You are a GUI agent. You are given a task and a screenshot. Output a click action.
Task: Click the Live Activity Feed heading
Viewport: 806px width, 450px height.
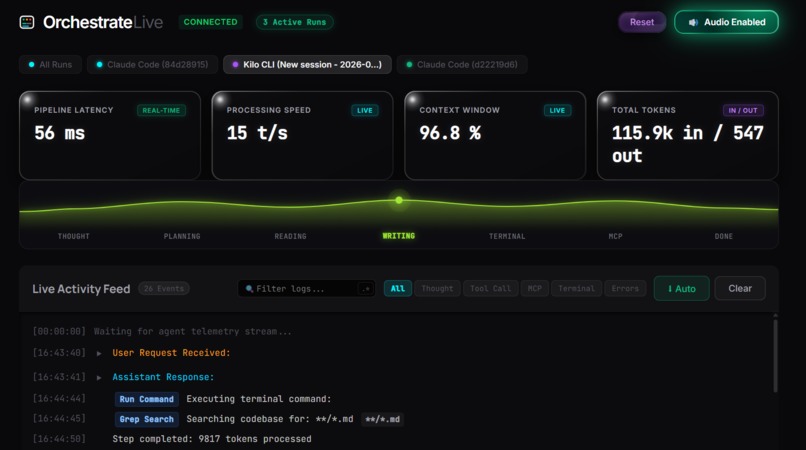click(81, 289)
